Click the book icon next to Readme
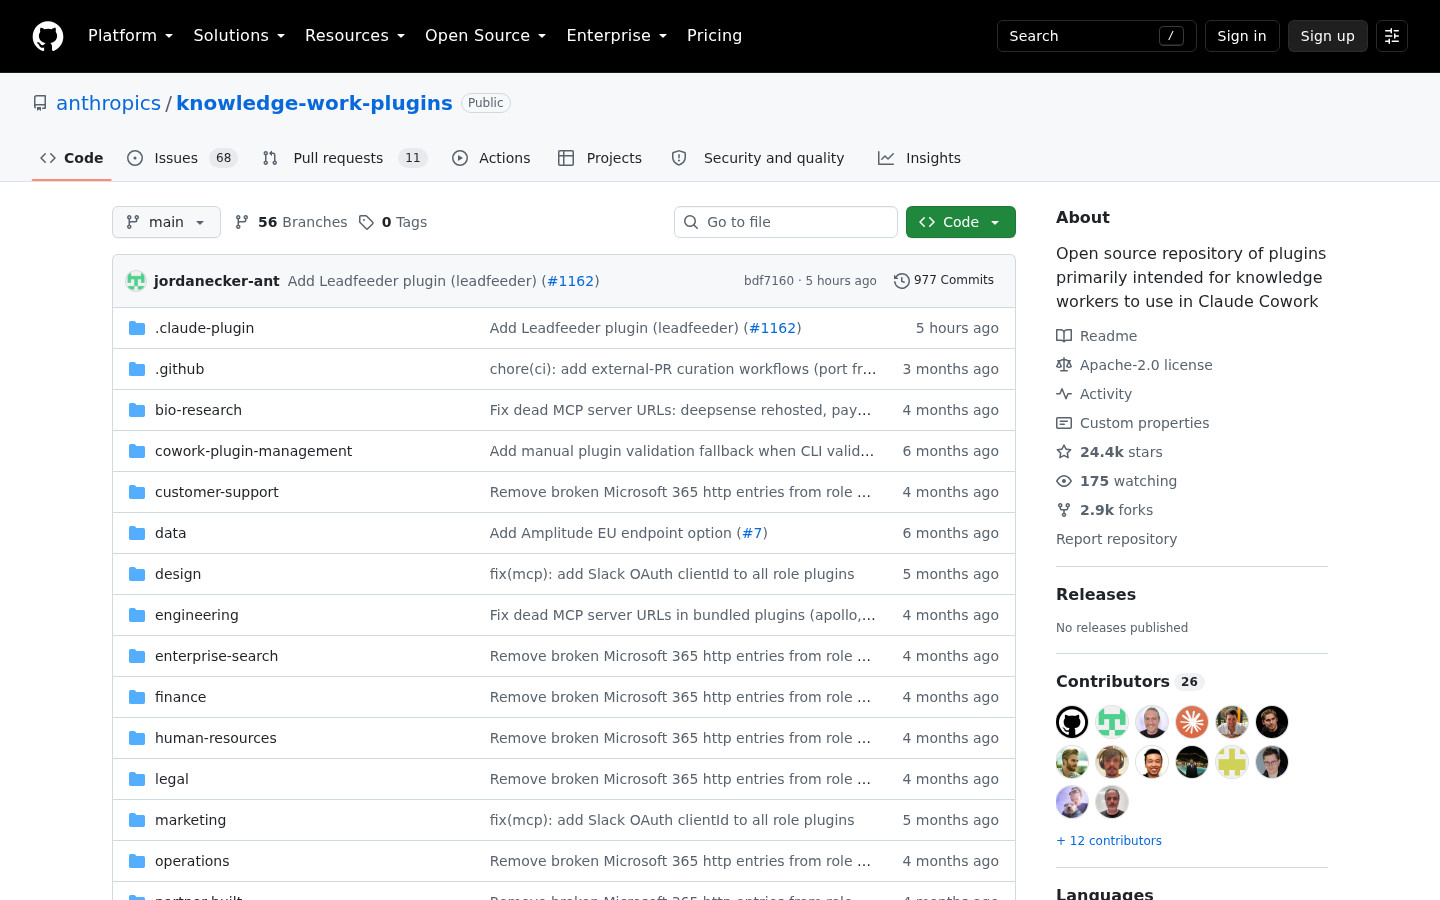1440x900 pixels. coord(1064,336)
